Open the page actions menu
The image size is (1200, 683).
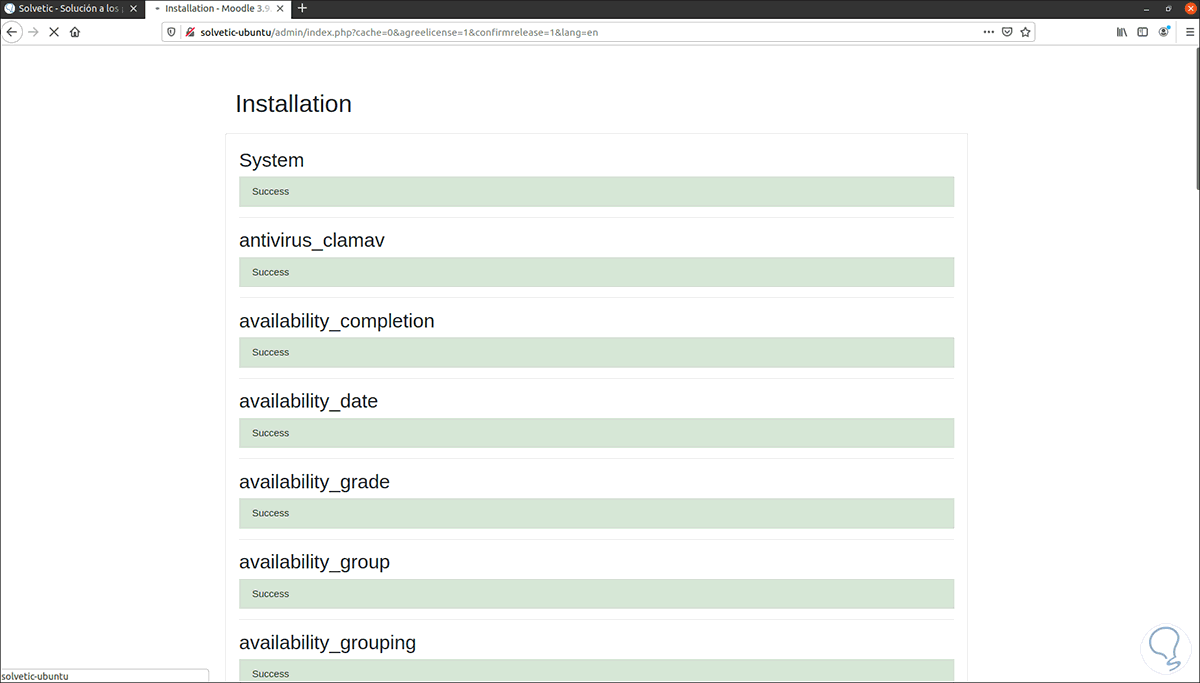(x=988, y=31)
